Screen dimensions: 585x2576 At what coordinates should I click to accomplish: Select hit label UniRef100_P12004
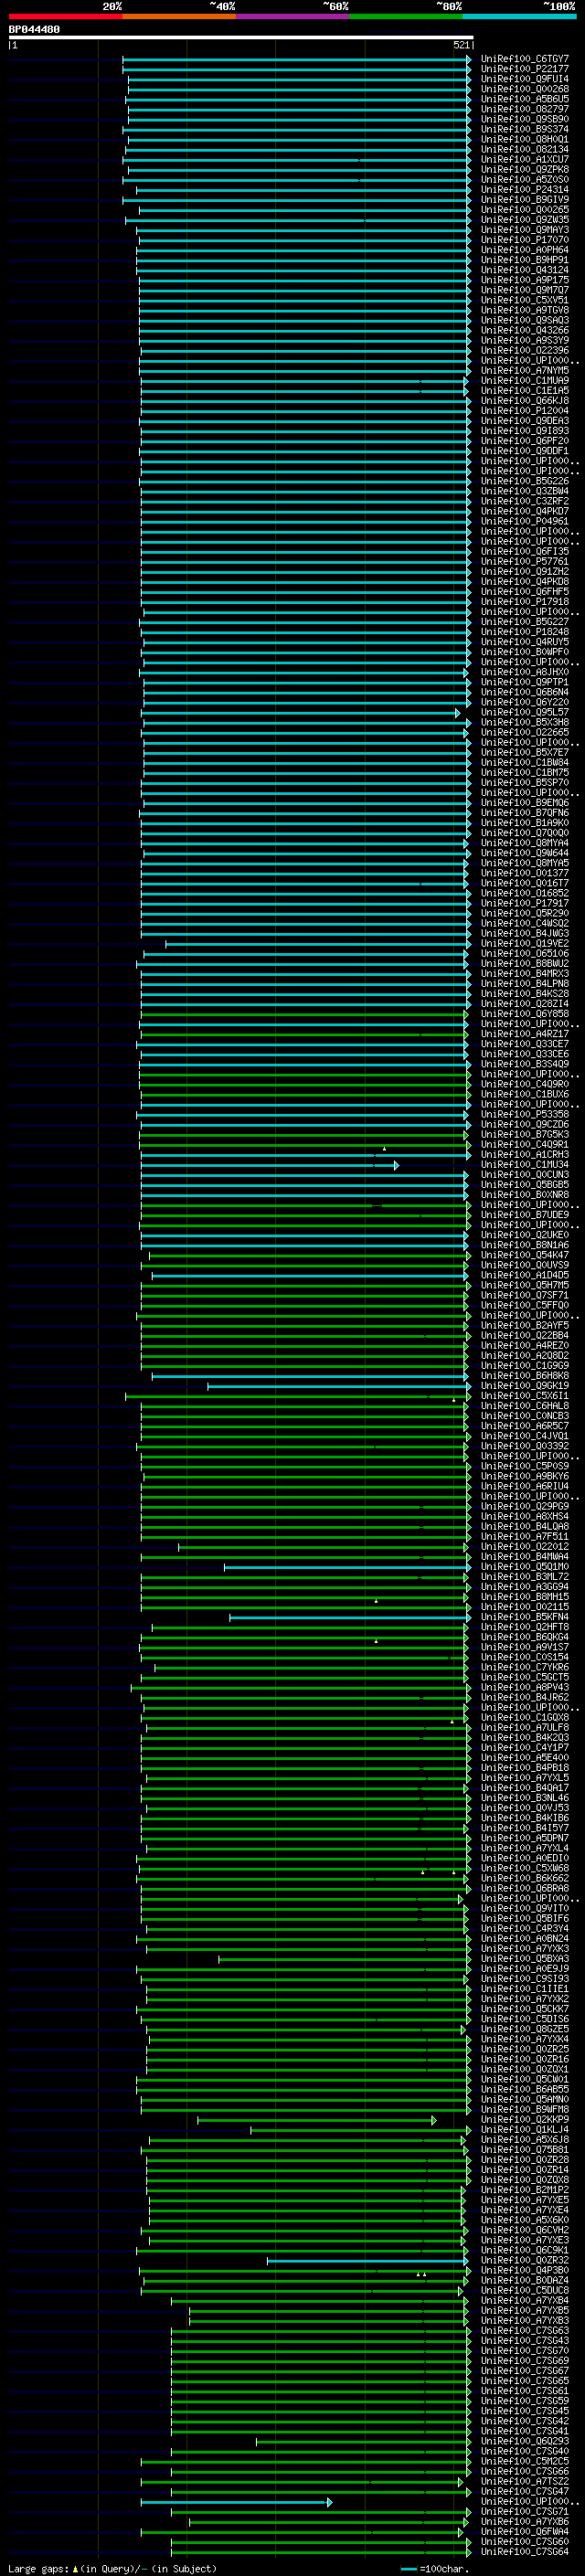coord(525,411)
